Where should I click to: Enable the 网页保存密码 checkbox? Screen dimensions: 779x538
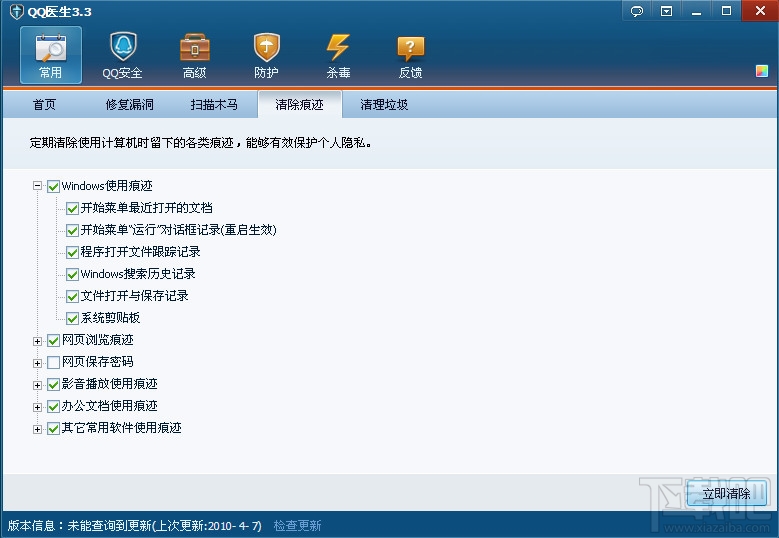click(53, 362)
